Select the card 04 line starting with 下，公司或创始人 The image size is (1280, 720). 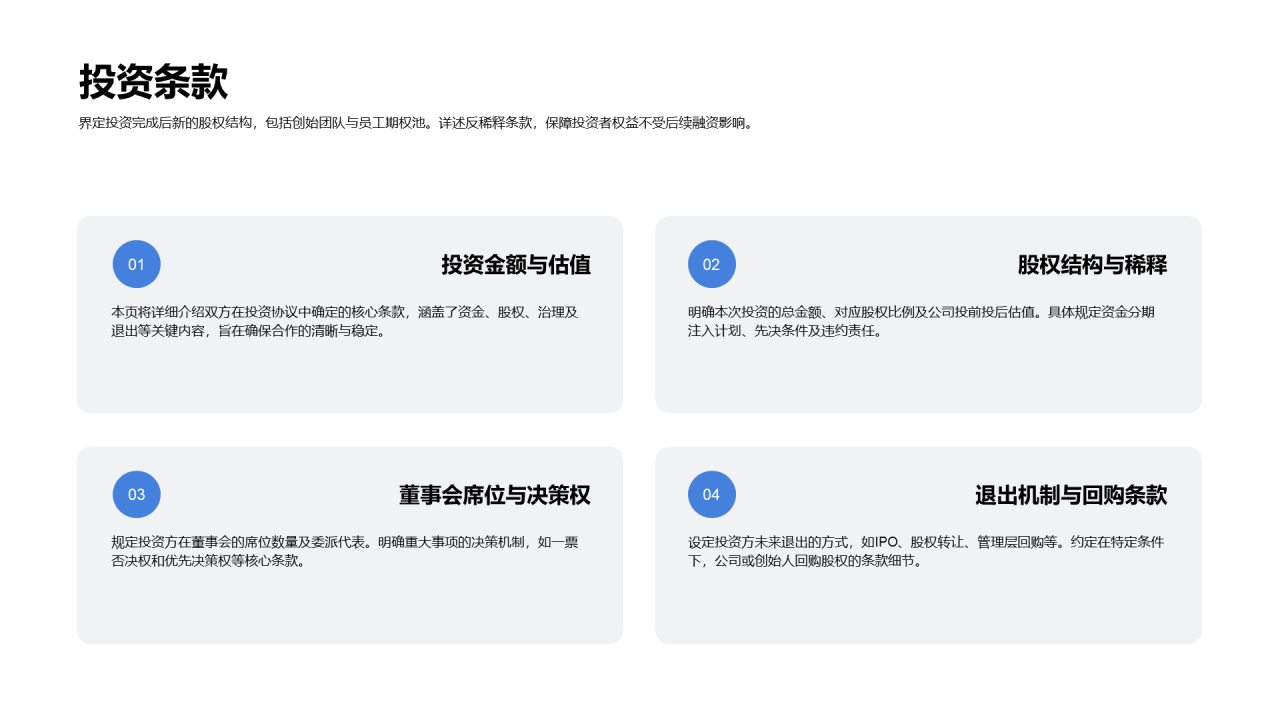805,561
